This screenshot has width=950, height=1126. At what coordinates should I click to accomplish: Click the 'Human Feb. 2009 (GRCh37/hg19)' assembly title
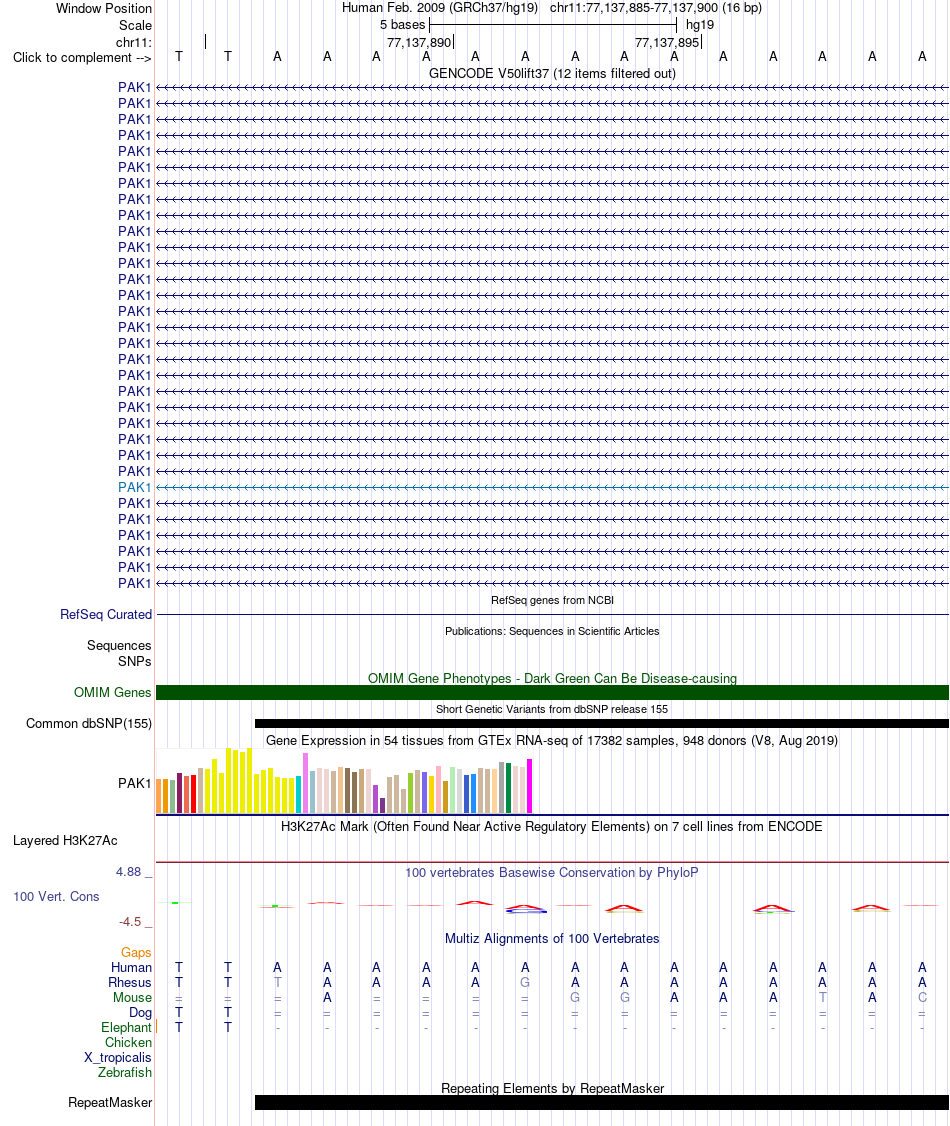point(439,8)
